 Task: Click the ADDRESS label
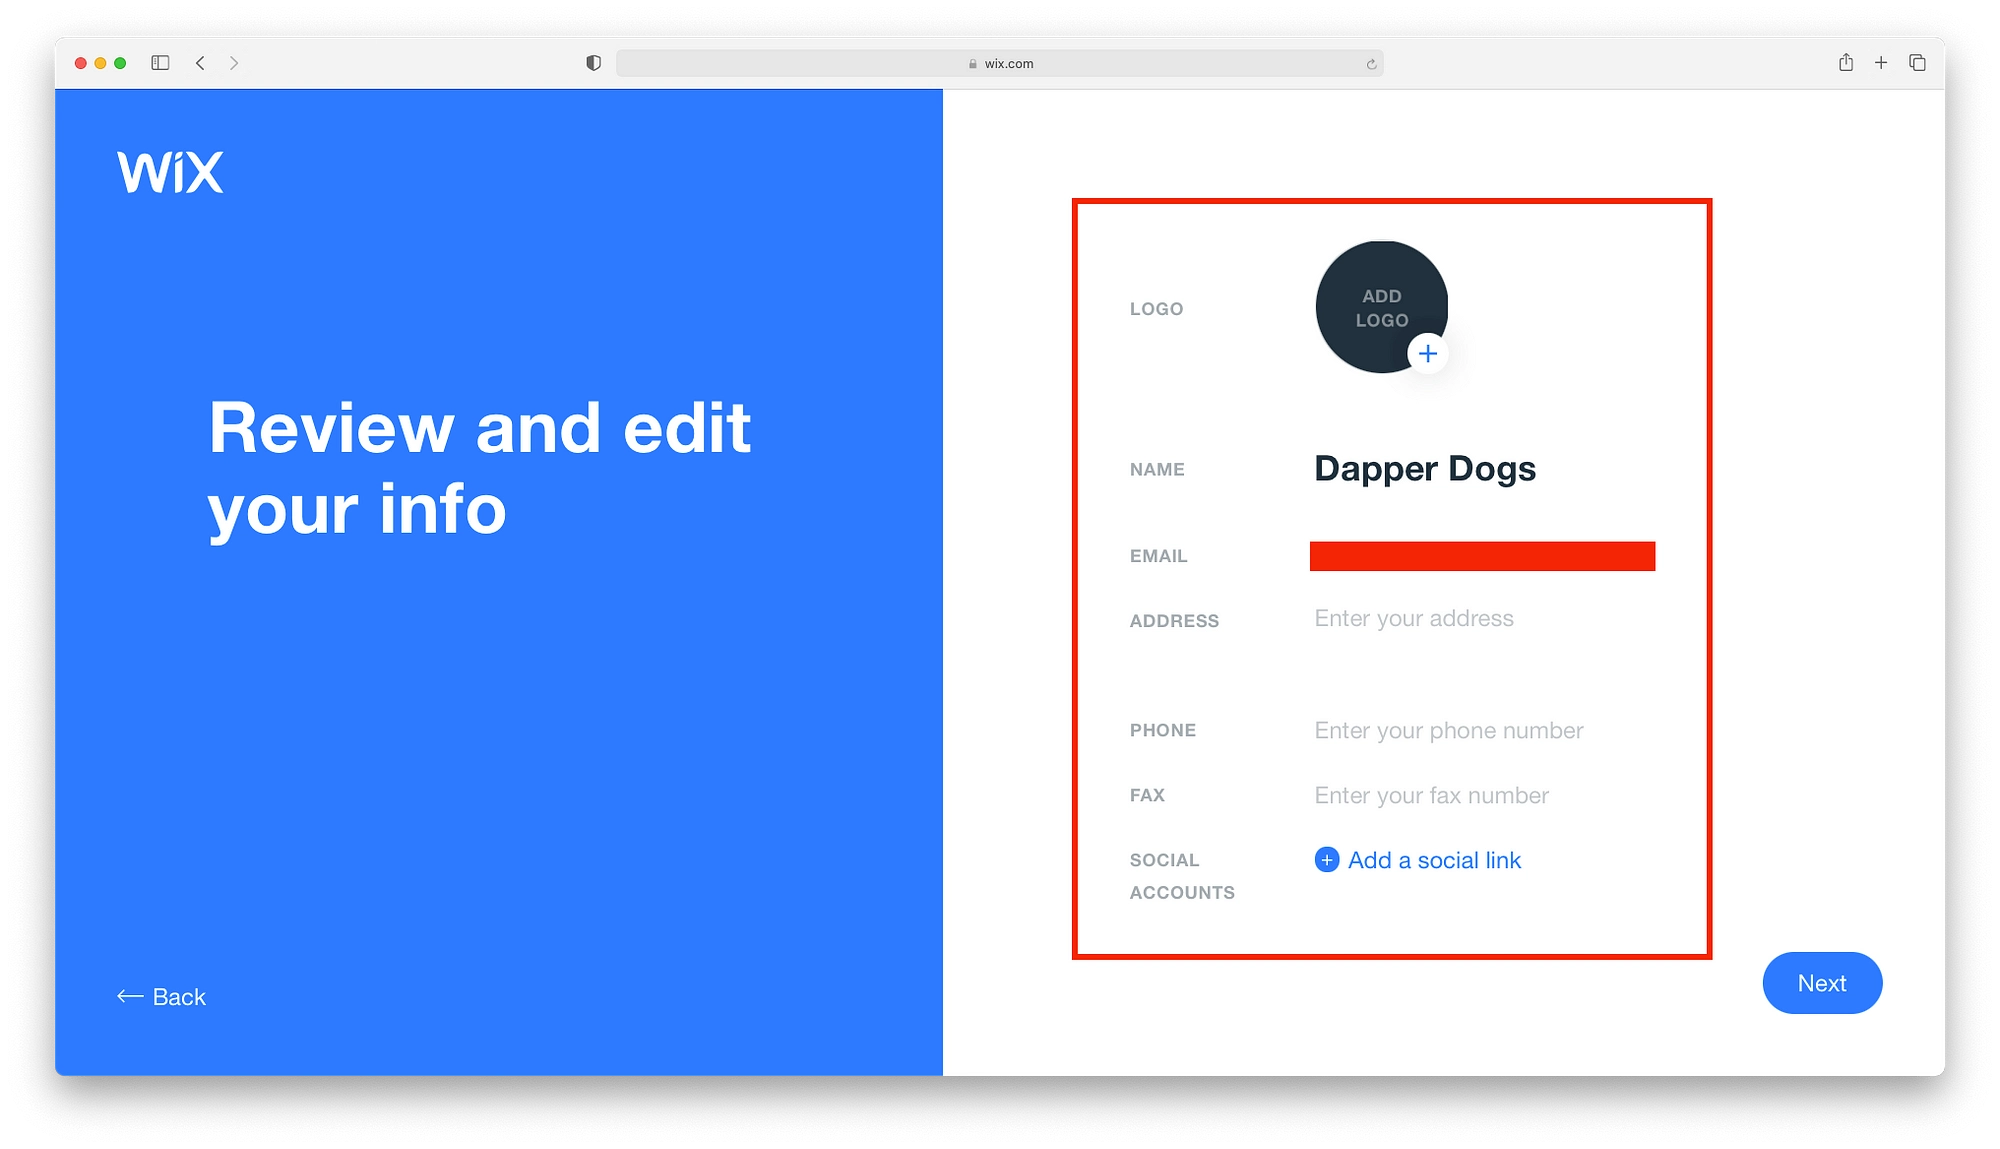click(x=1174, y=621)
